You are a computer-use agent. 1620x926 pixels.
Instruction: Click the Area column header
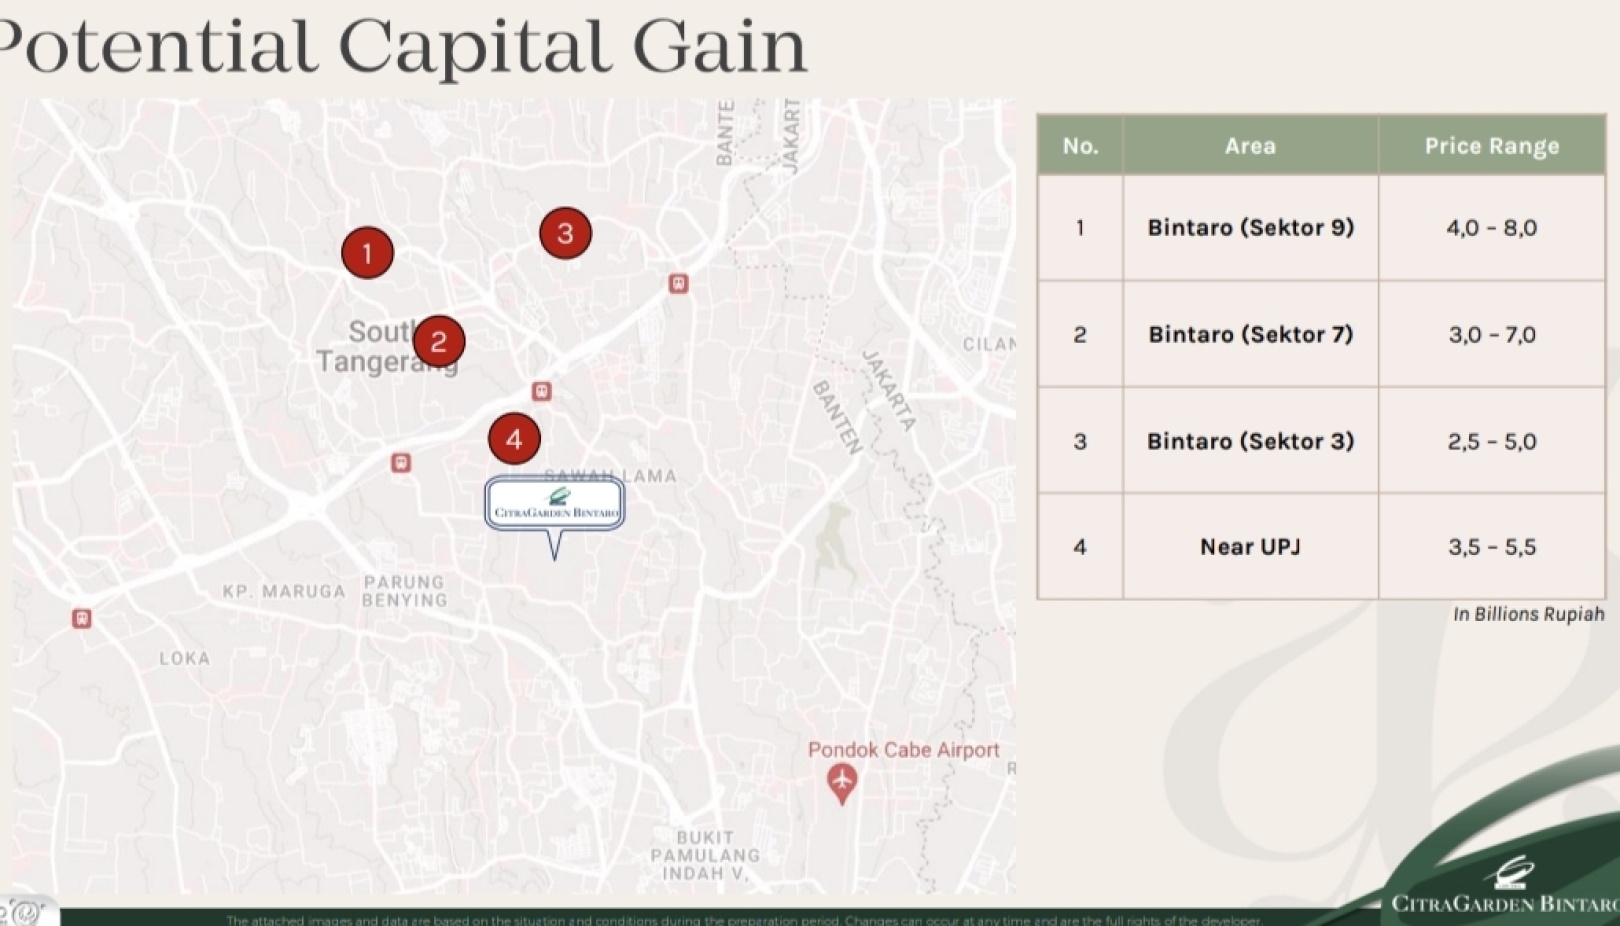pos(1250,146)
